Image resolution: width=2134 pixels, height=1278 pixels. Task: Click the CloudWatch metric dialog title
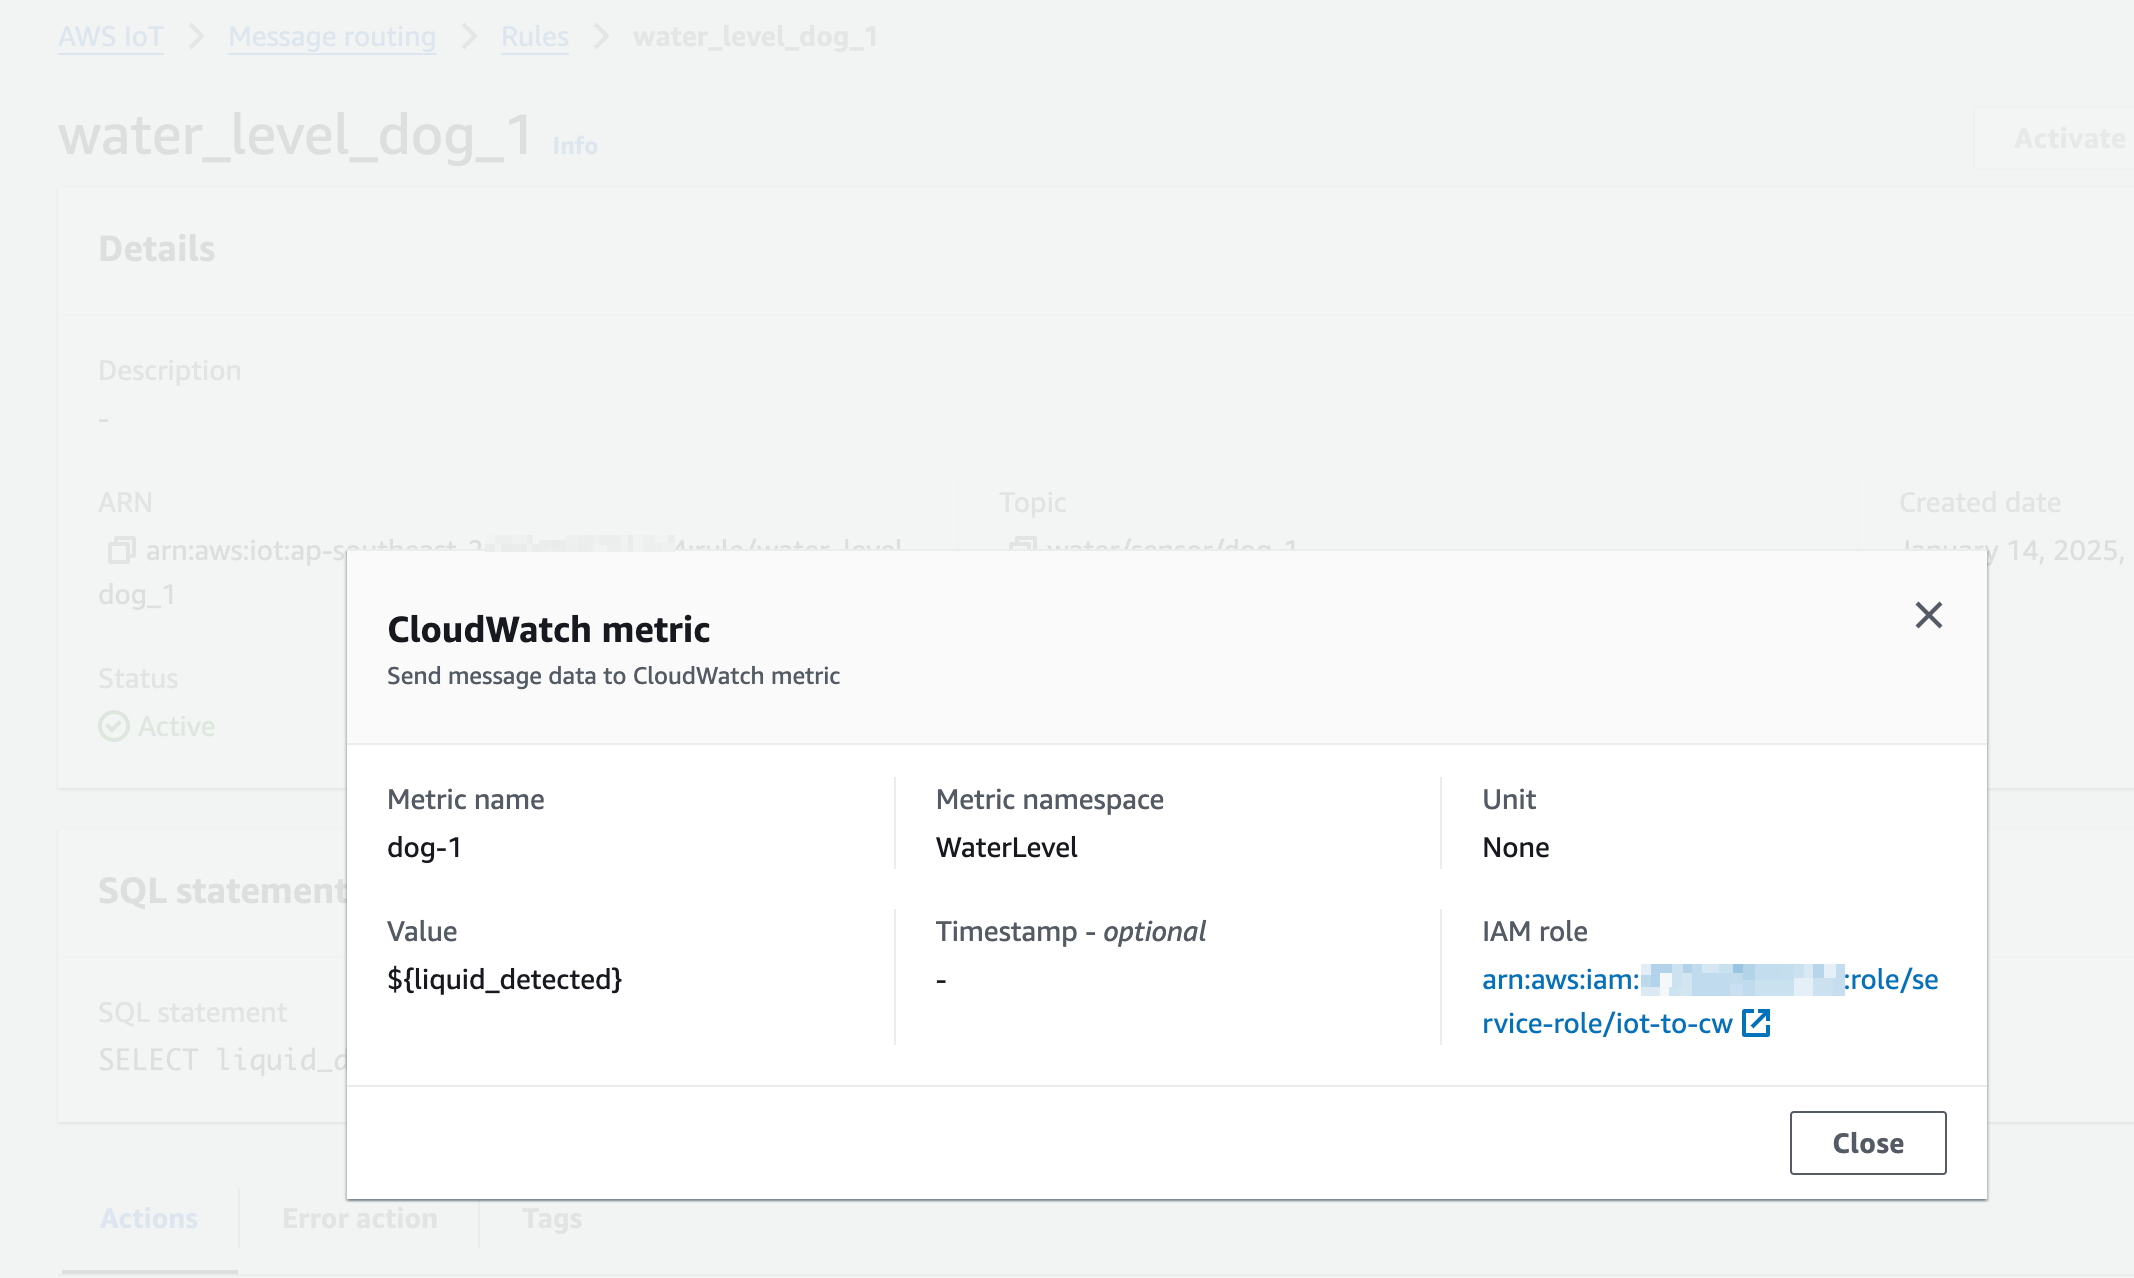coord(548,629)
